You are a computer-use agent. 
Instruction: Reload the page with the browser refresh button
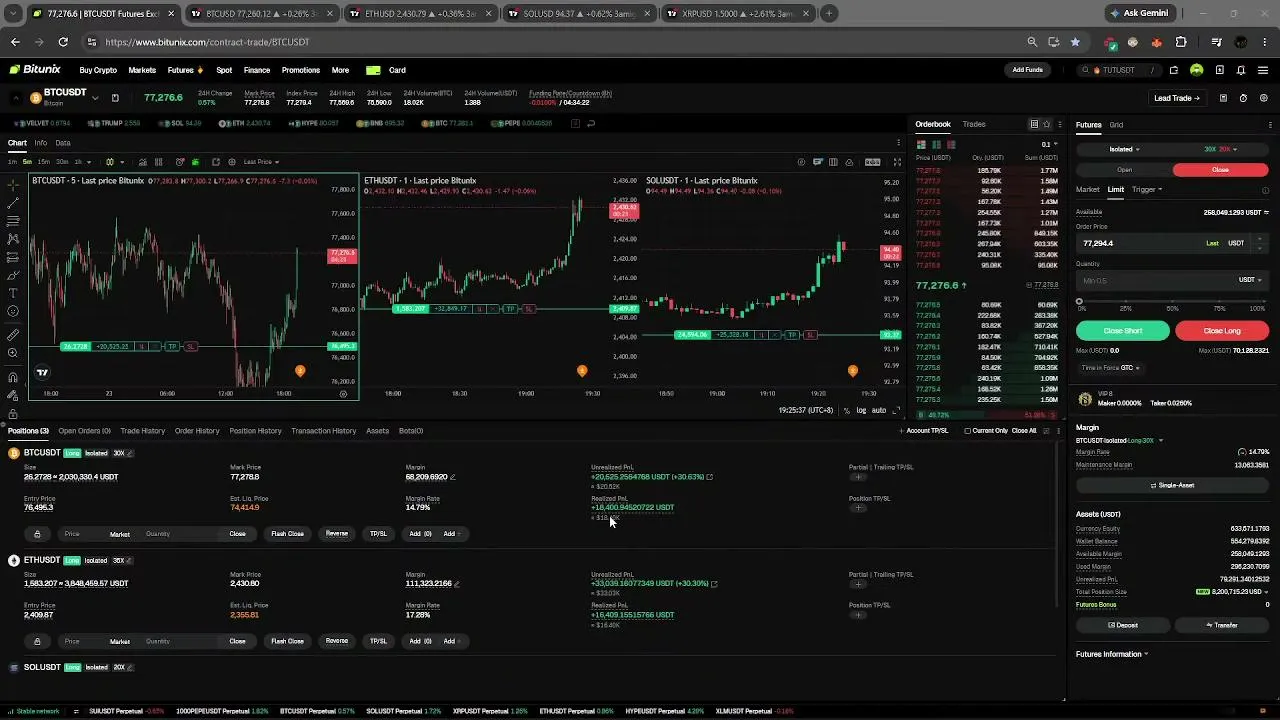point(63,42)
